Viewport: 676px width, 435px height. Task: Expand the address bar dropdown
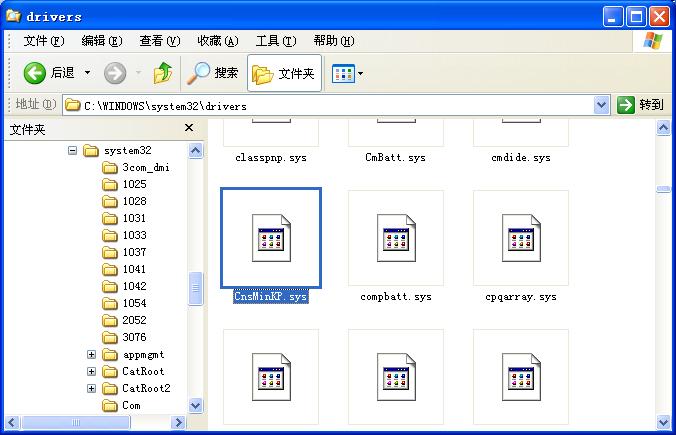[601, 105]
